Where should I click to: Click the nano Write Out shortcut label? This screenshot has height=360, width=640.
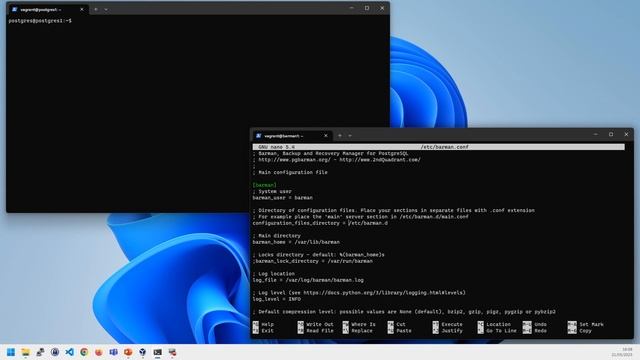320,324
